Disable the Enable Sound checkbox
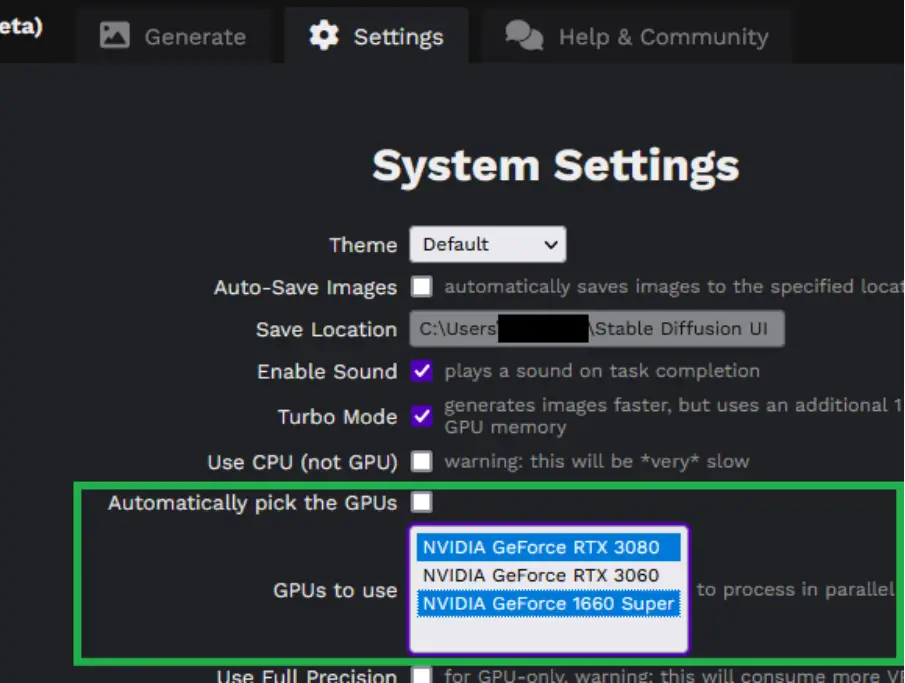Screen dimensions: 905x683 [x=422, y=371]
